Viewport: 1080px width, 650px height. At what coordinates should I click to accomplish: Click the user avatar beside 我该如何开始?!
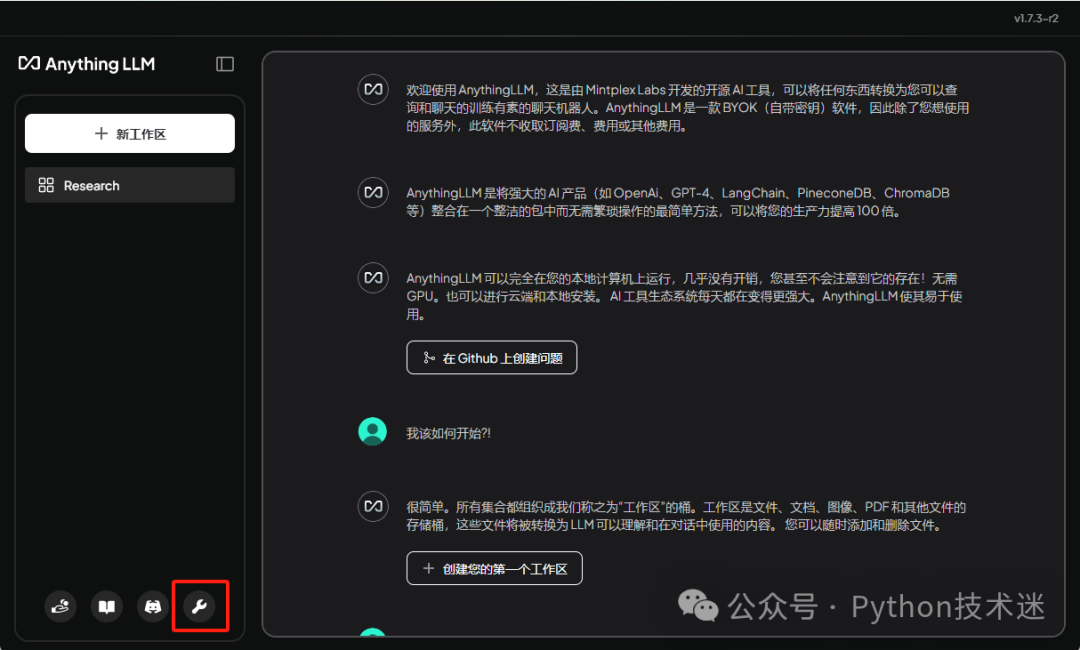click(x=373, y=432)
